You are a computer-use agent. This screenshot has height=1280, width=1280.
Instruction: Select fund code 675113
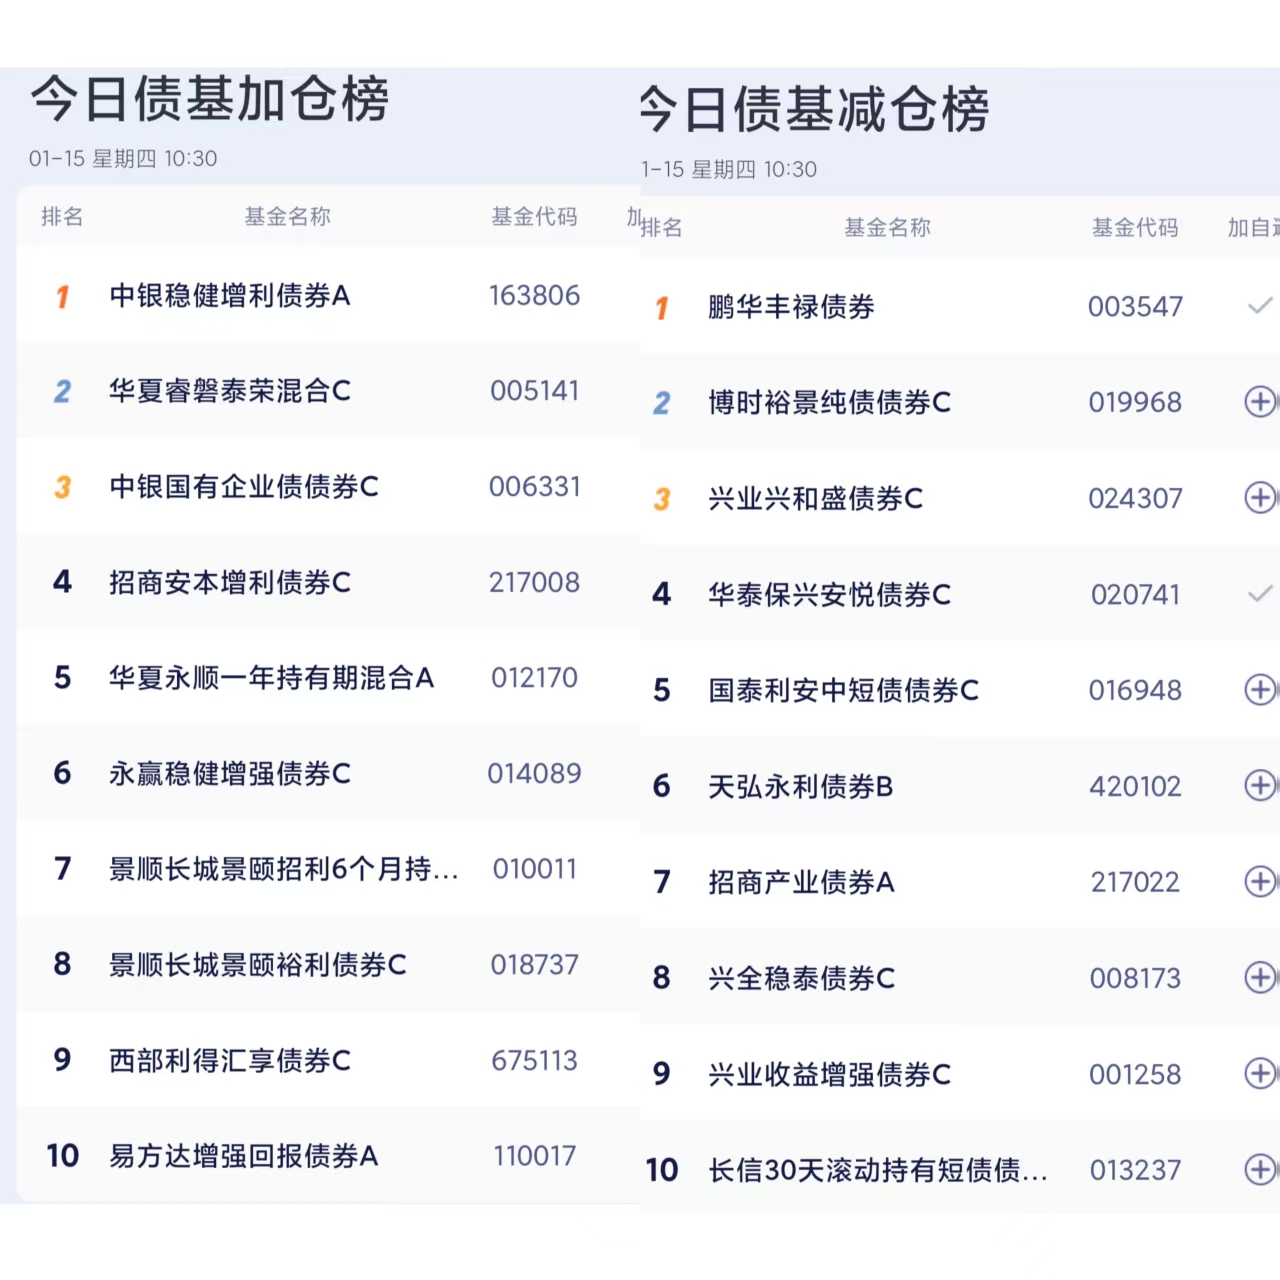[x=534, y=1061]
